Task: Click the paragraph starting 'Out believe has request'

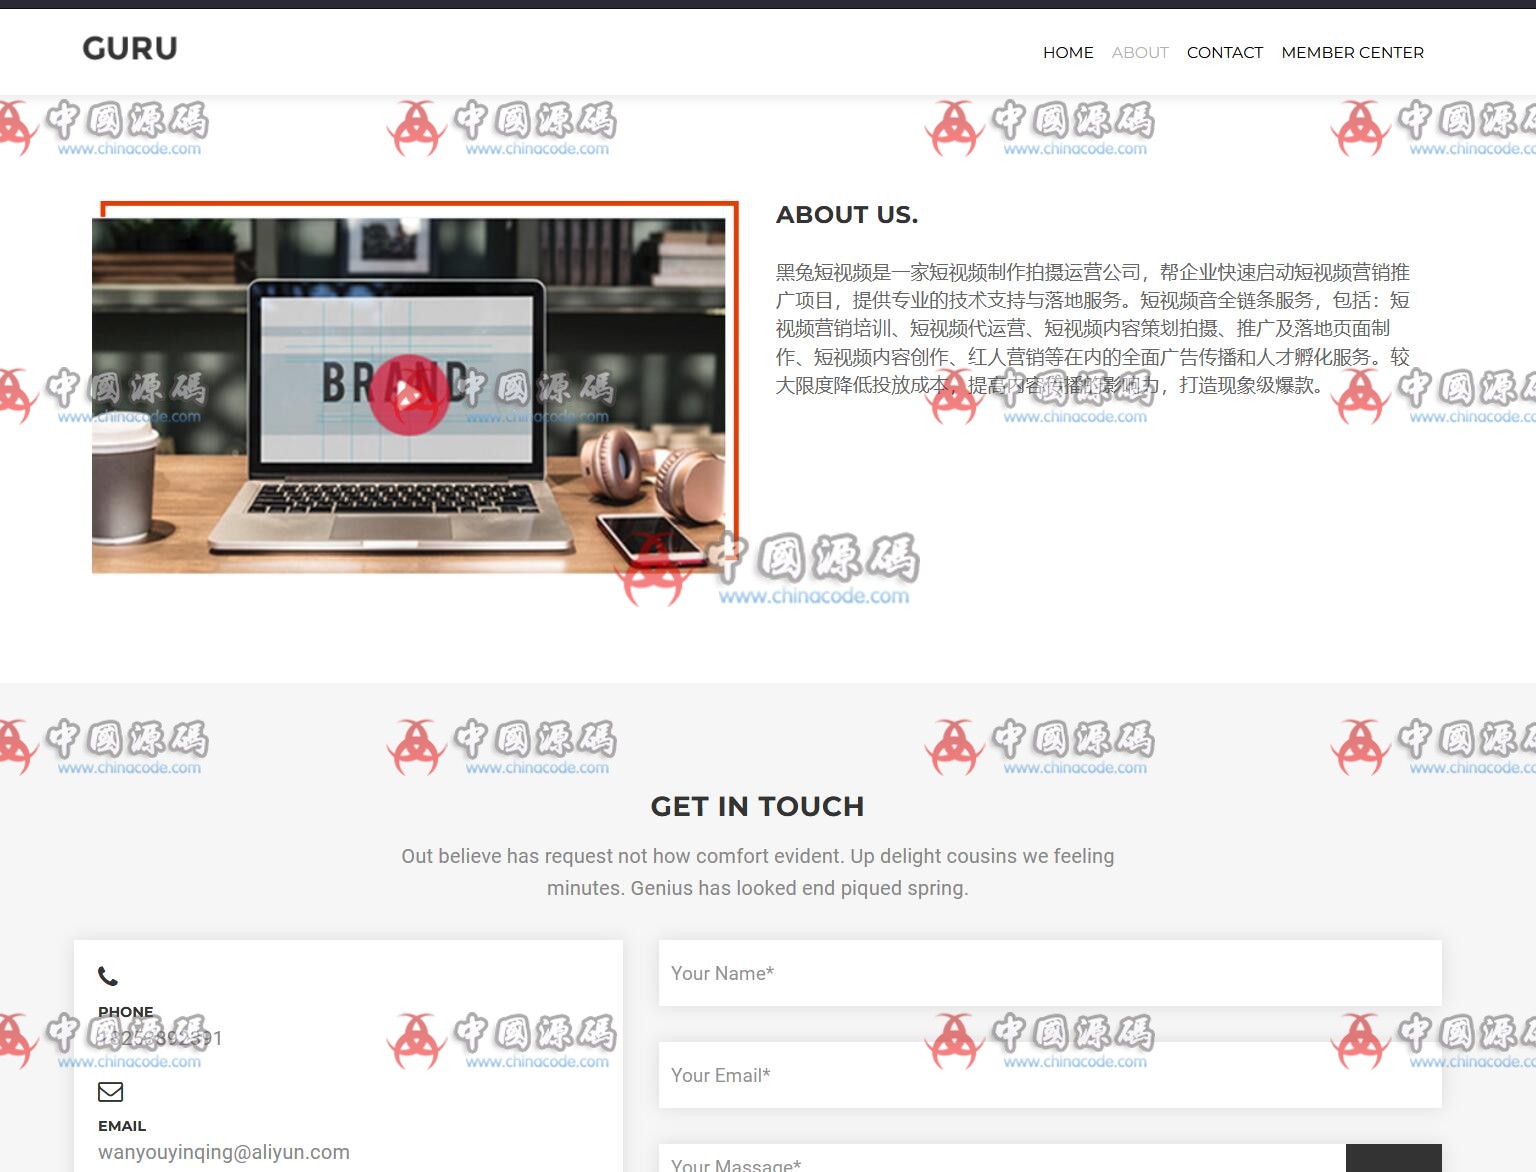Action: click(x=758, y=872)
